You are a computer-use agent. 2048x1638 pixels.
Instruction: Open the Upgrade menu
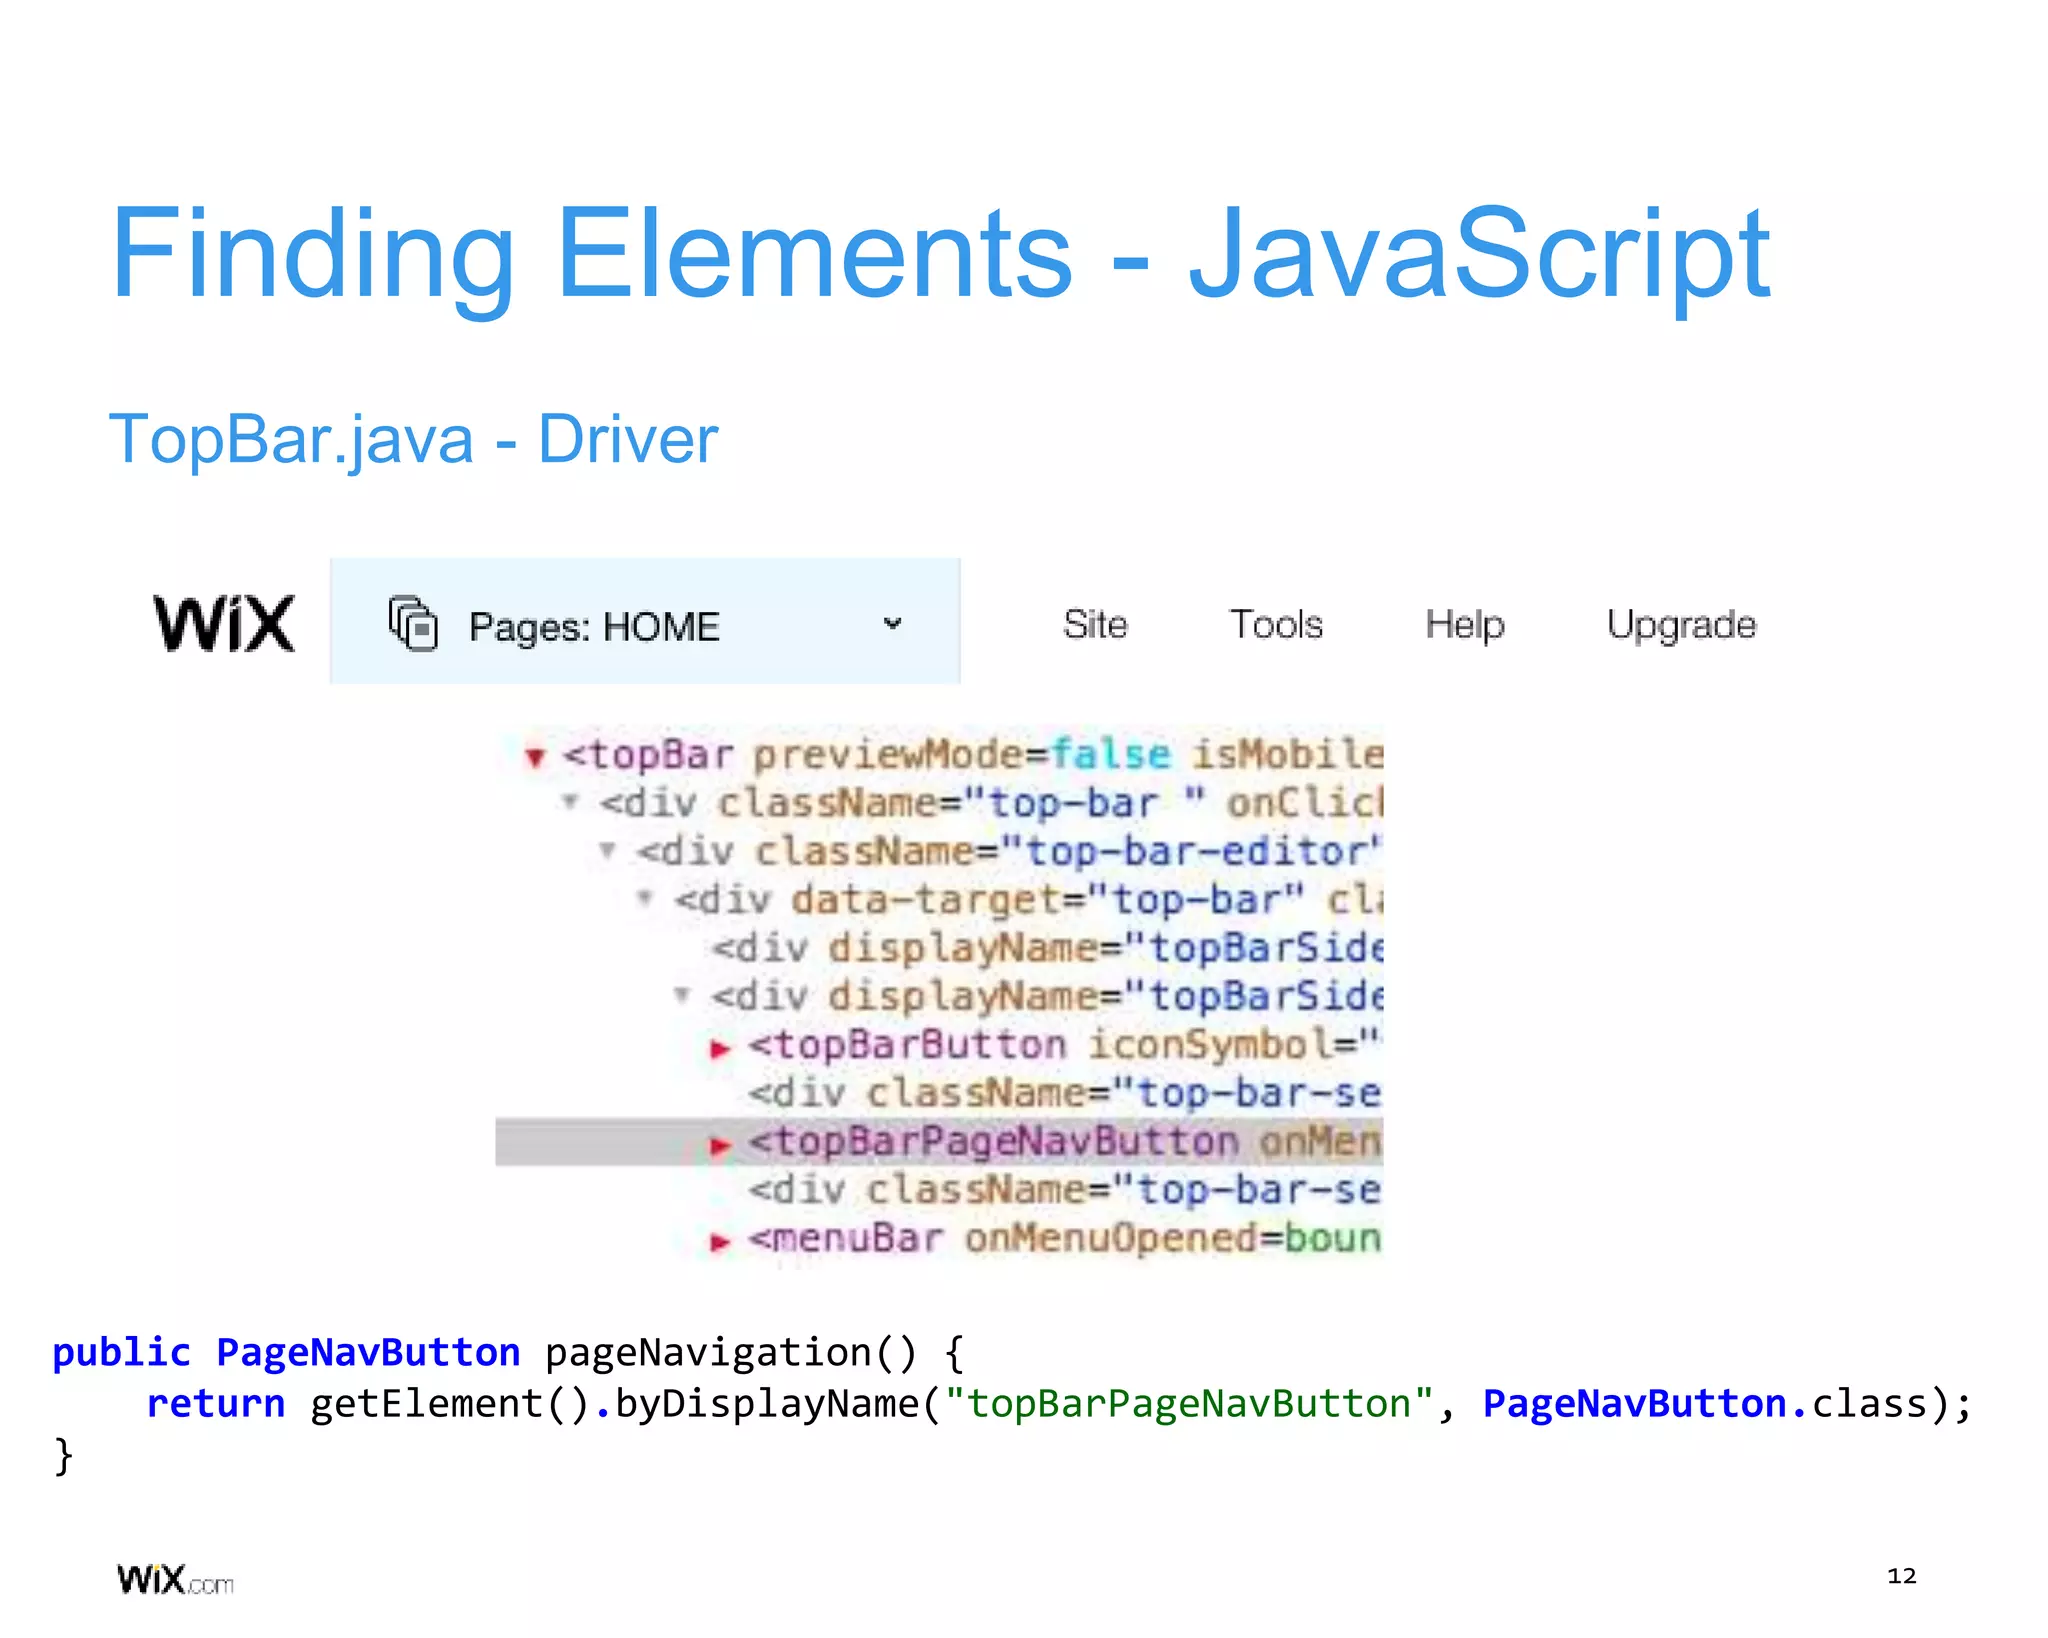[1682, 626]
